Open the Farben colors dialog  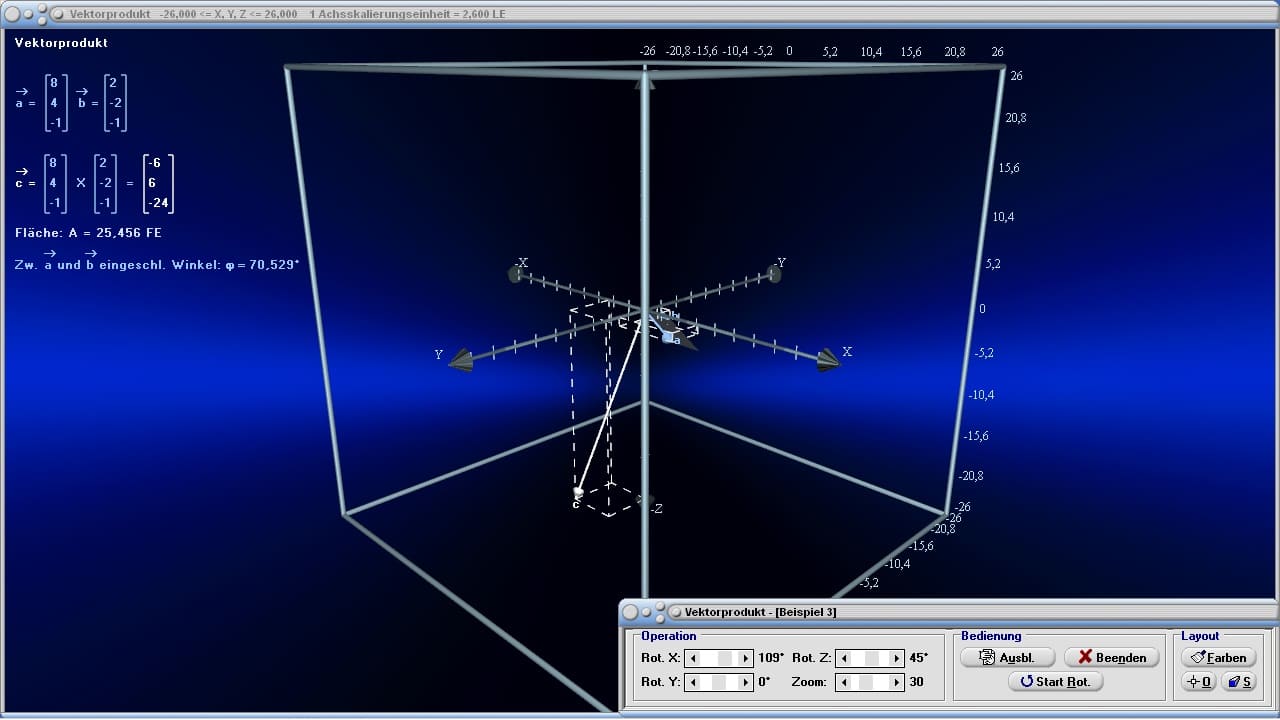[1219, 657]
